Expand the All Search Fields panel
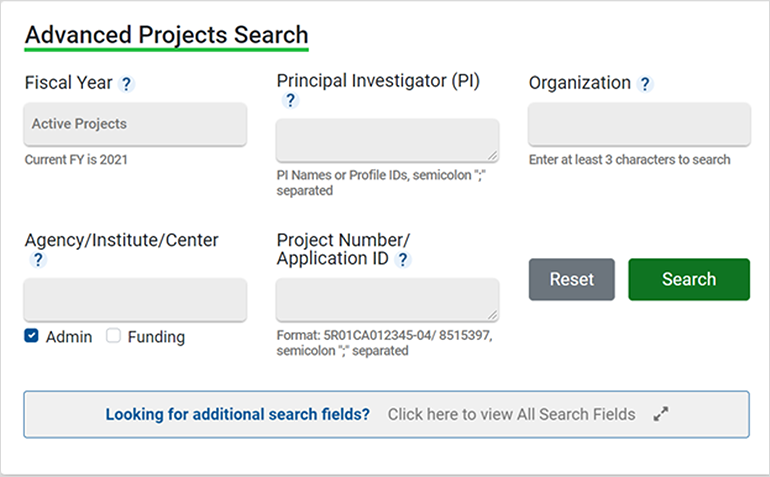Screen dimensions: 770x477 point(511,414)
